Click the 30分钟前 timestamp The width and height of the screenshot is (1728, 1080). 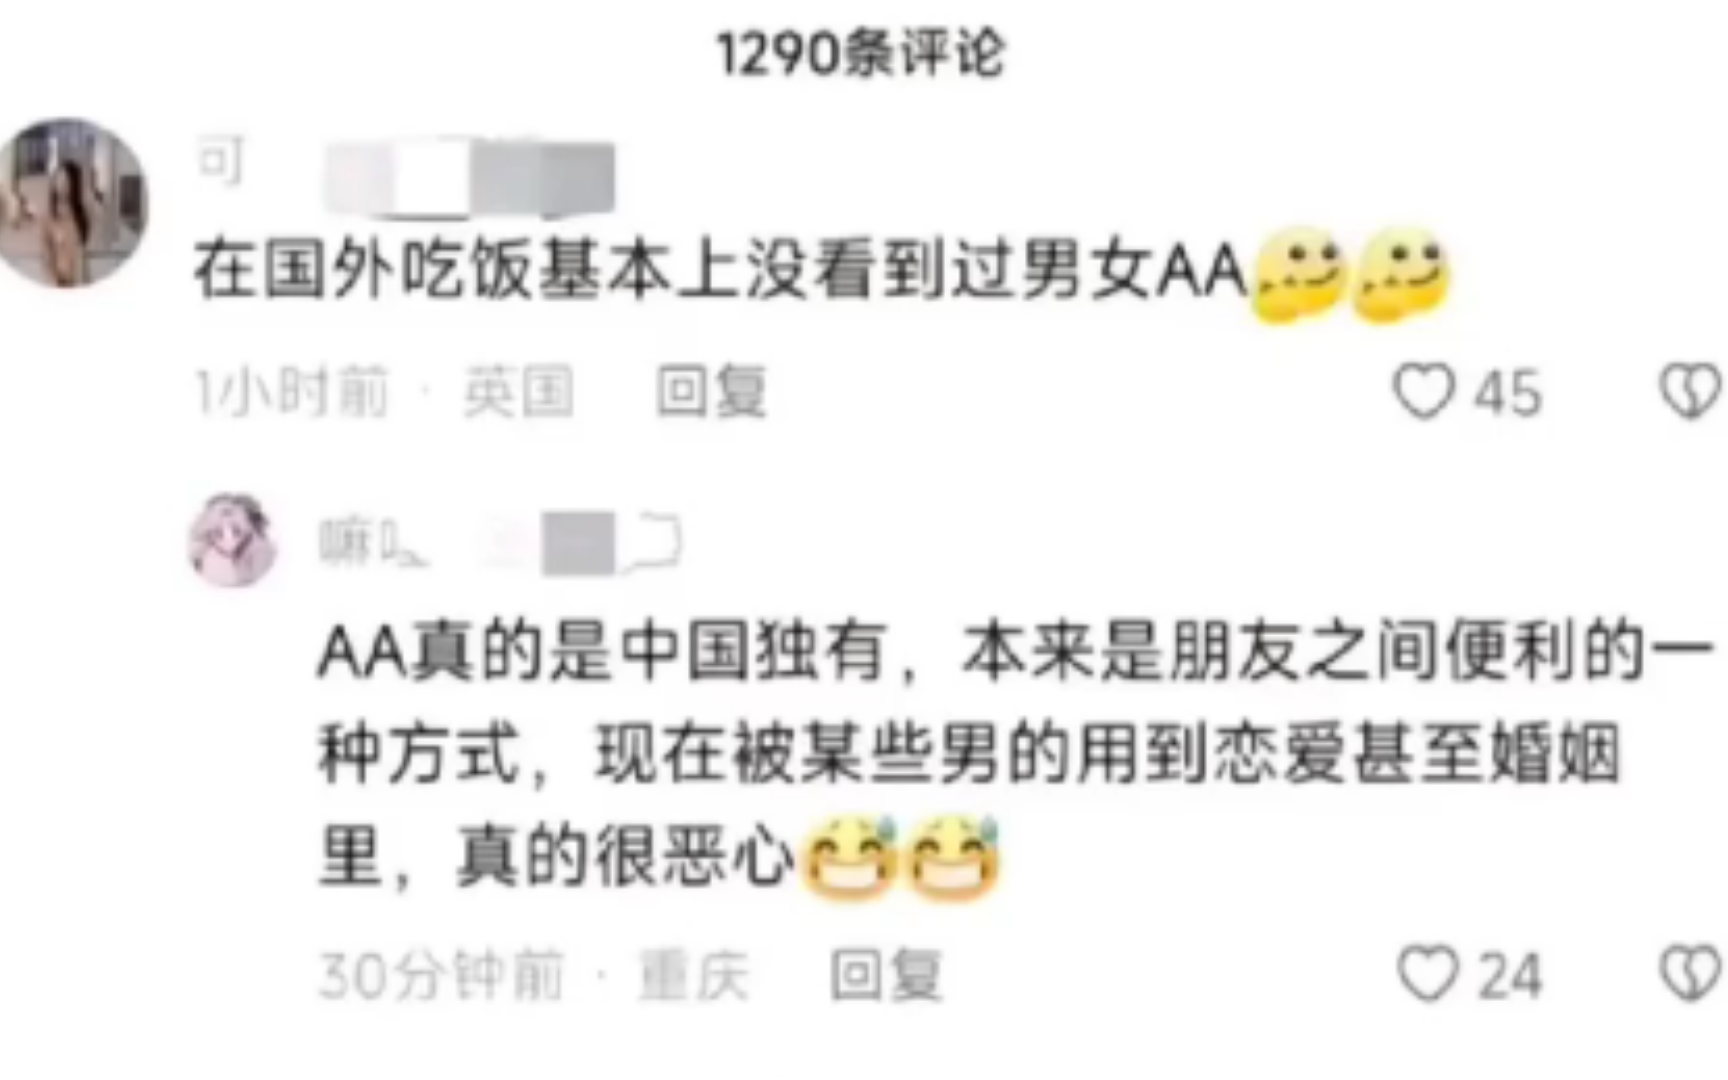[x=441, y=975]
